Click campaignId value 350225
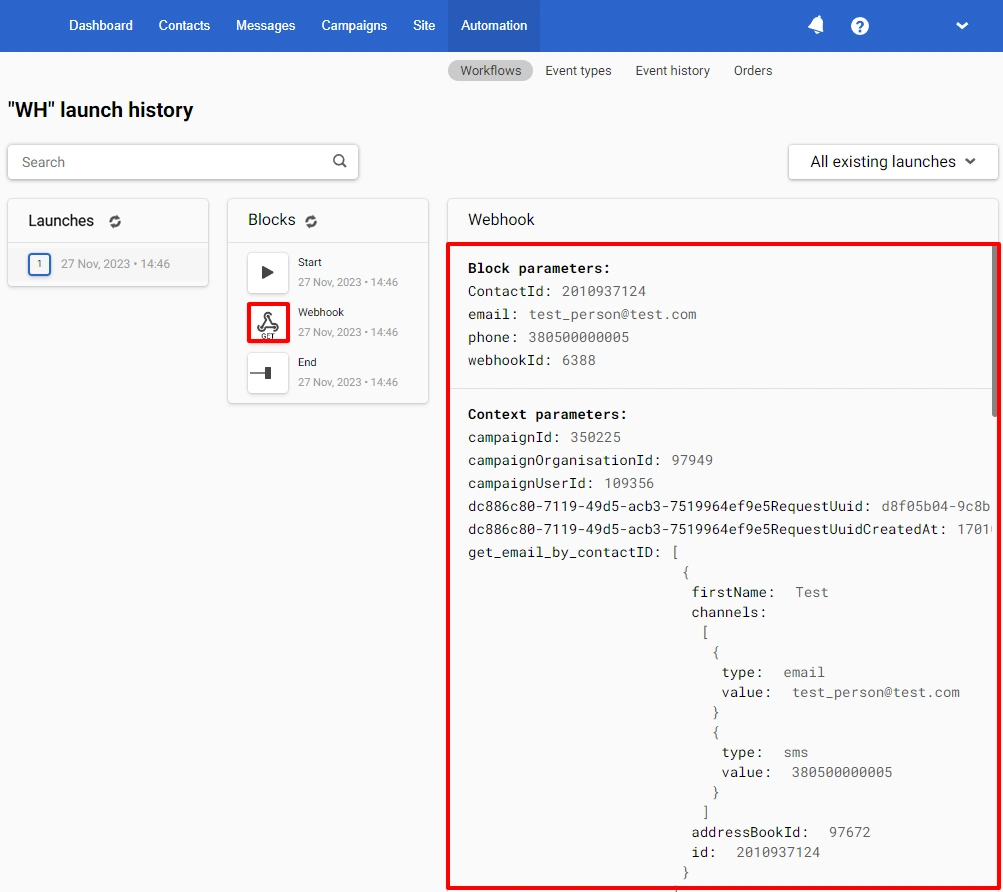This screenshot has height=892, width=1003. 596,437
